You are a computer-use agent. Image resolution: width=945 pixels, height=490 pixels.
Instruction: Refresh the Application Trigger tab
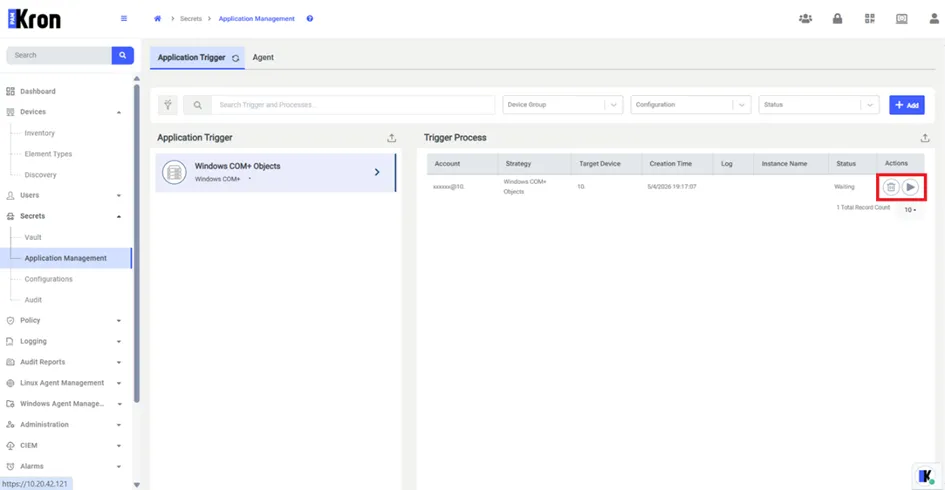click(x=236, y=58)
